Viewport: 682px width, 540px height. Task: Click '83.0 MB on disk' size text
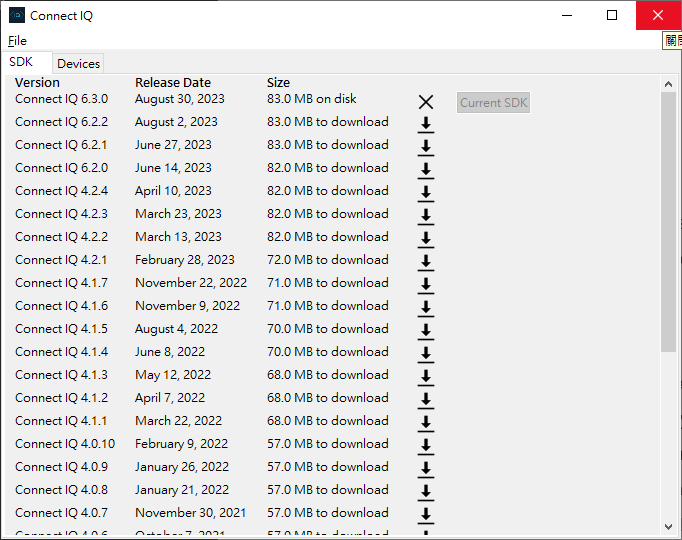pyautogui.click(x=311, y=99)
